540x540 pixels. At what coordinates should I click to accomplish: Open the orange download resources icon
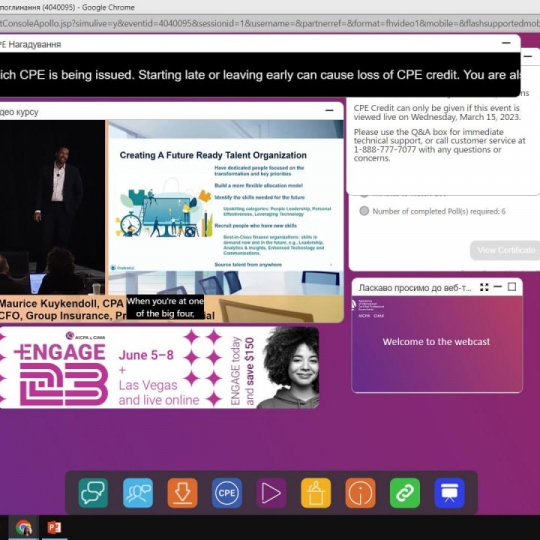(183, 493)
